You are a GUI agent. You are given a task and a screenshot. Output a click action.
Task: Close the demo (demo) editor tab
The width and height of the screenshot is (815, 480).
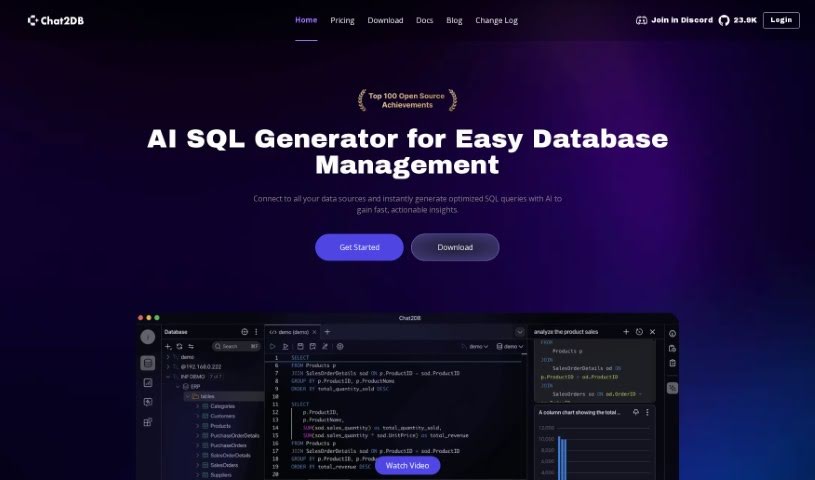point(314,332)
